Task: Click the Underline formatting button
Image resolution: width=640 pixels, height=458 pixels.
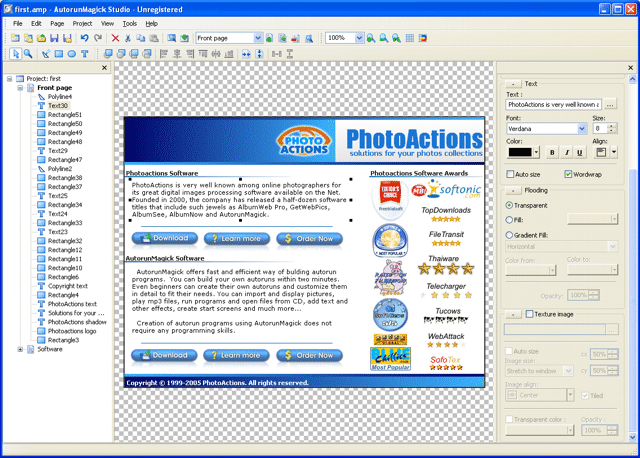Action: [x=580, y=152]
